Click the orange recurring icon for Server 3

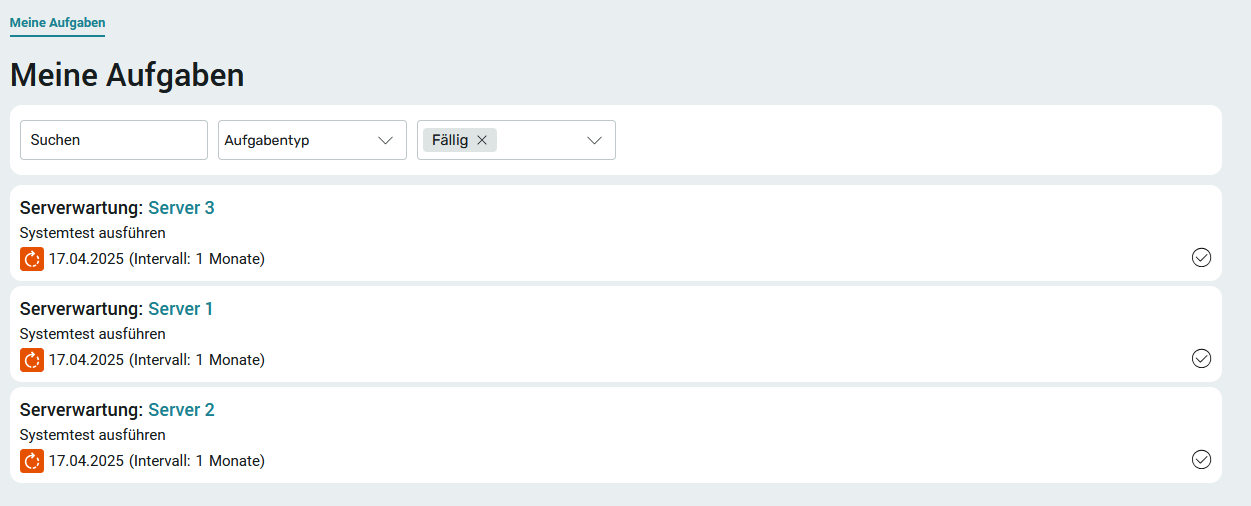click(32, 259)
